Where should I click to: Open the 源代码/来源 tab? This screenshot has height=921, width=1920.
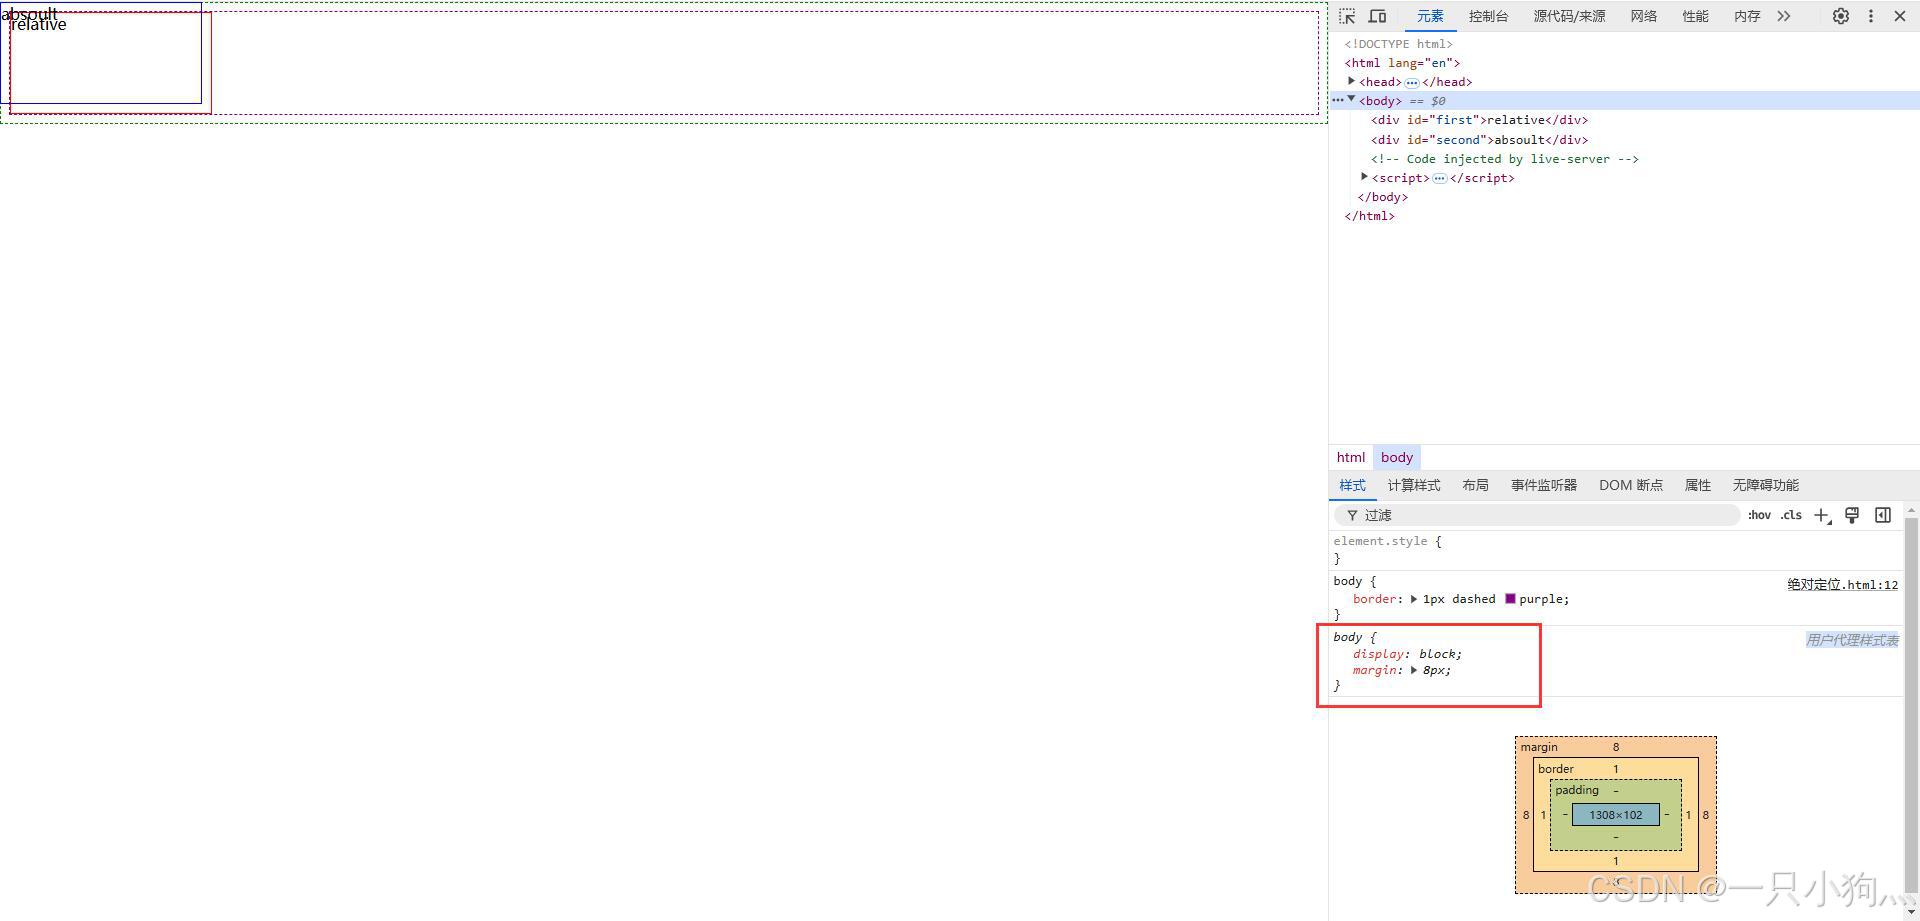(1569, 16)
